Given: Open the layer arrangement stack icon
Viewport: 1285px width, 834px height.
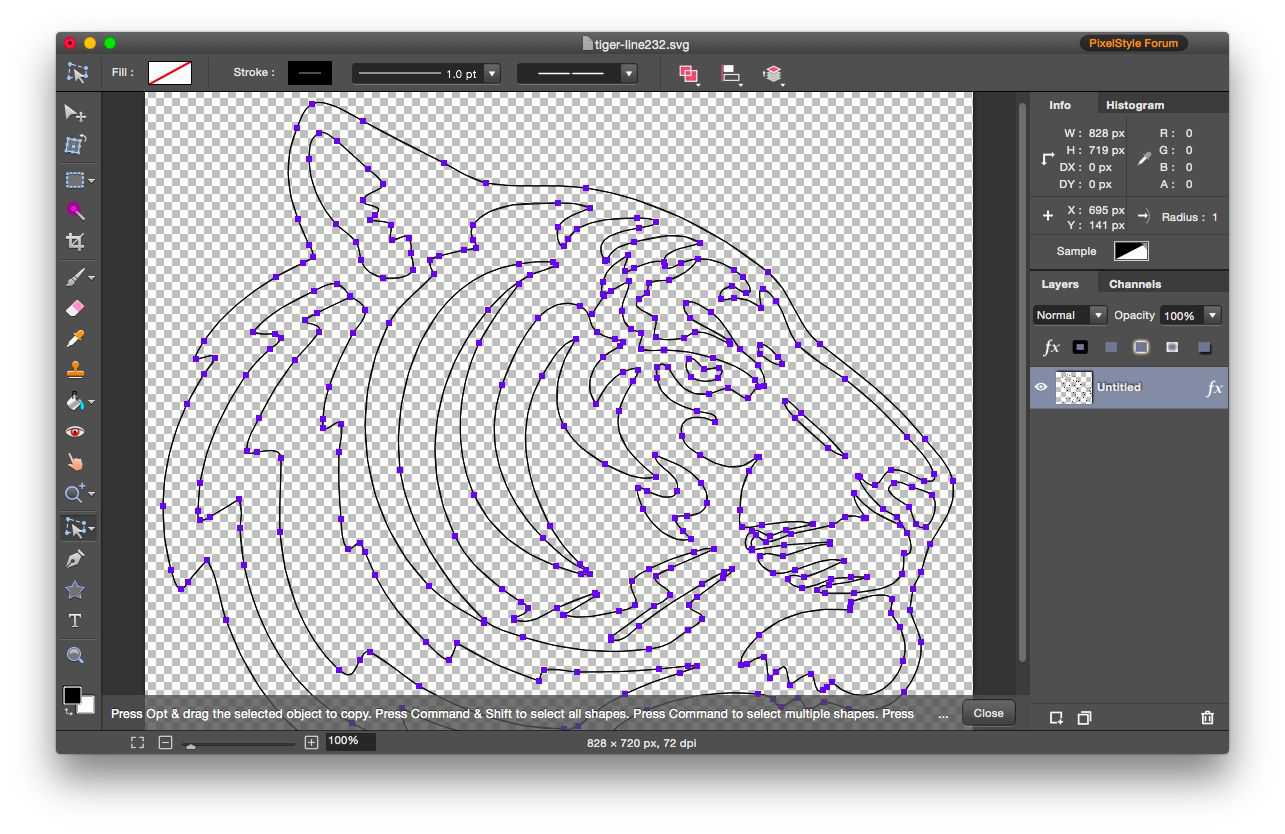Looking at the screenshot, I should (x=772, y=74).
